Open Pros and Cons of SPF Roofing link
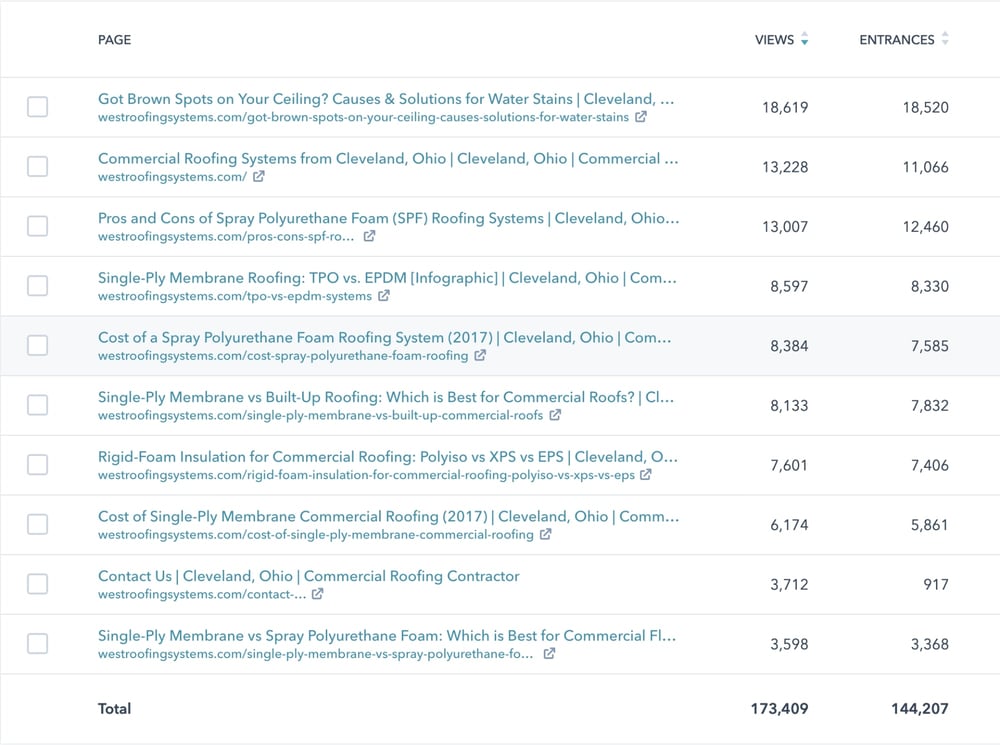Screen dimensions: 1000x745 388,218
